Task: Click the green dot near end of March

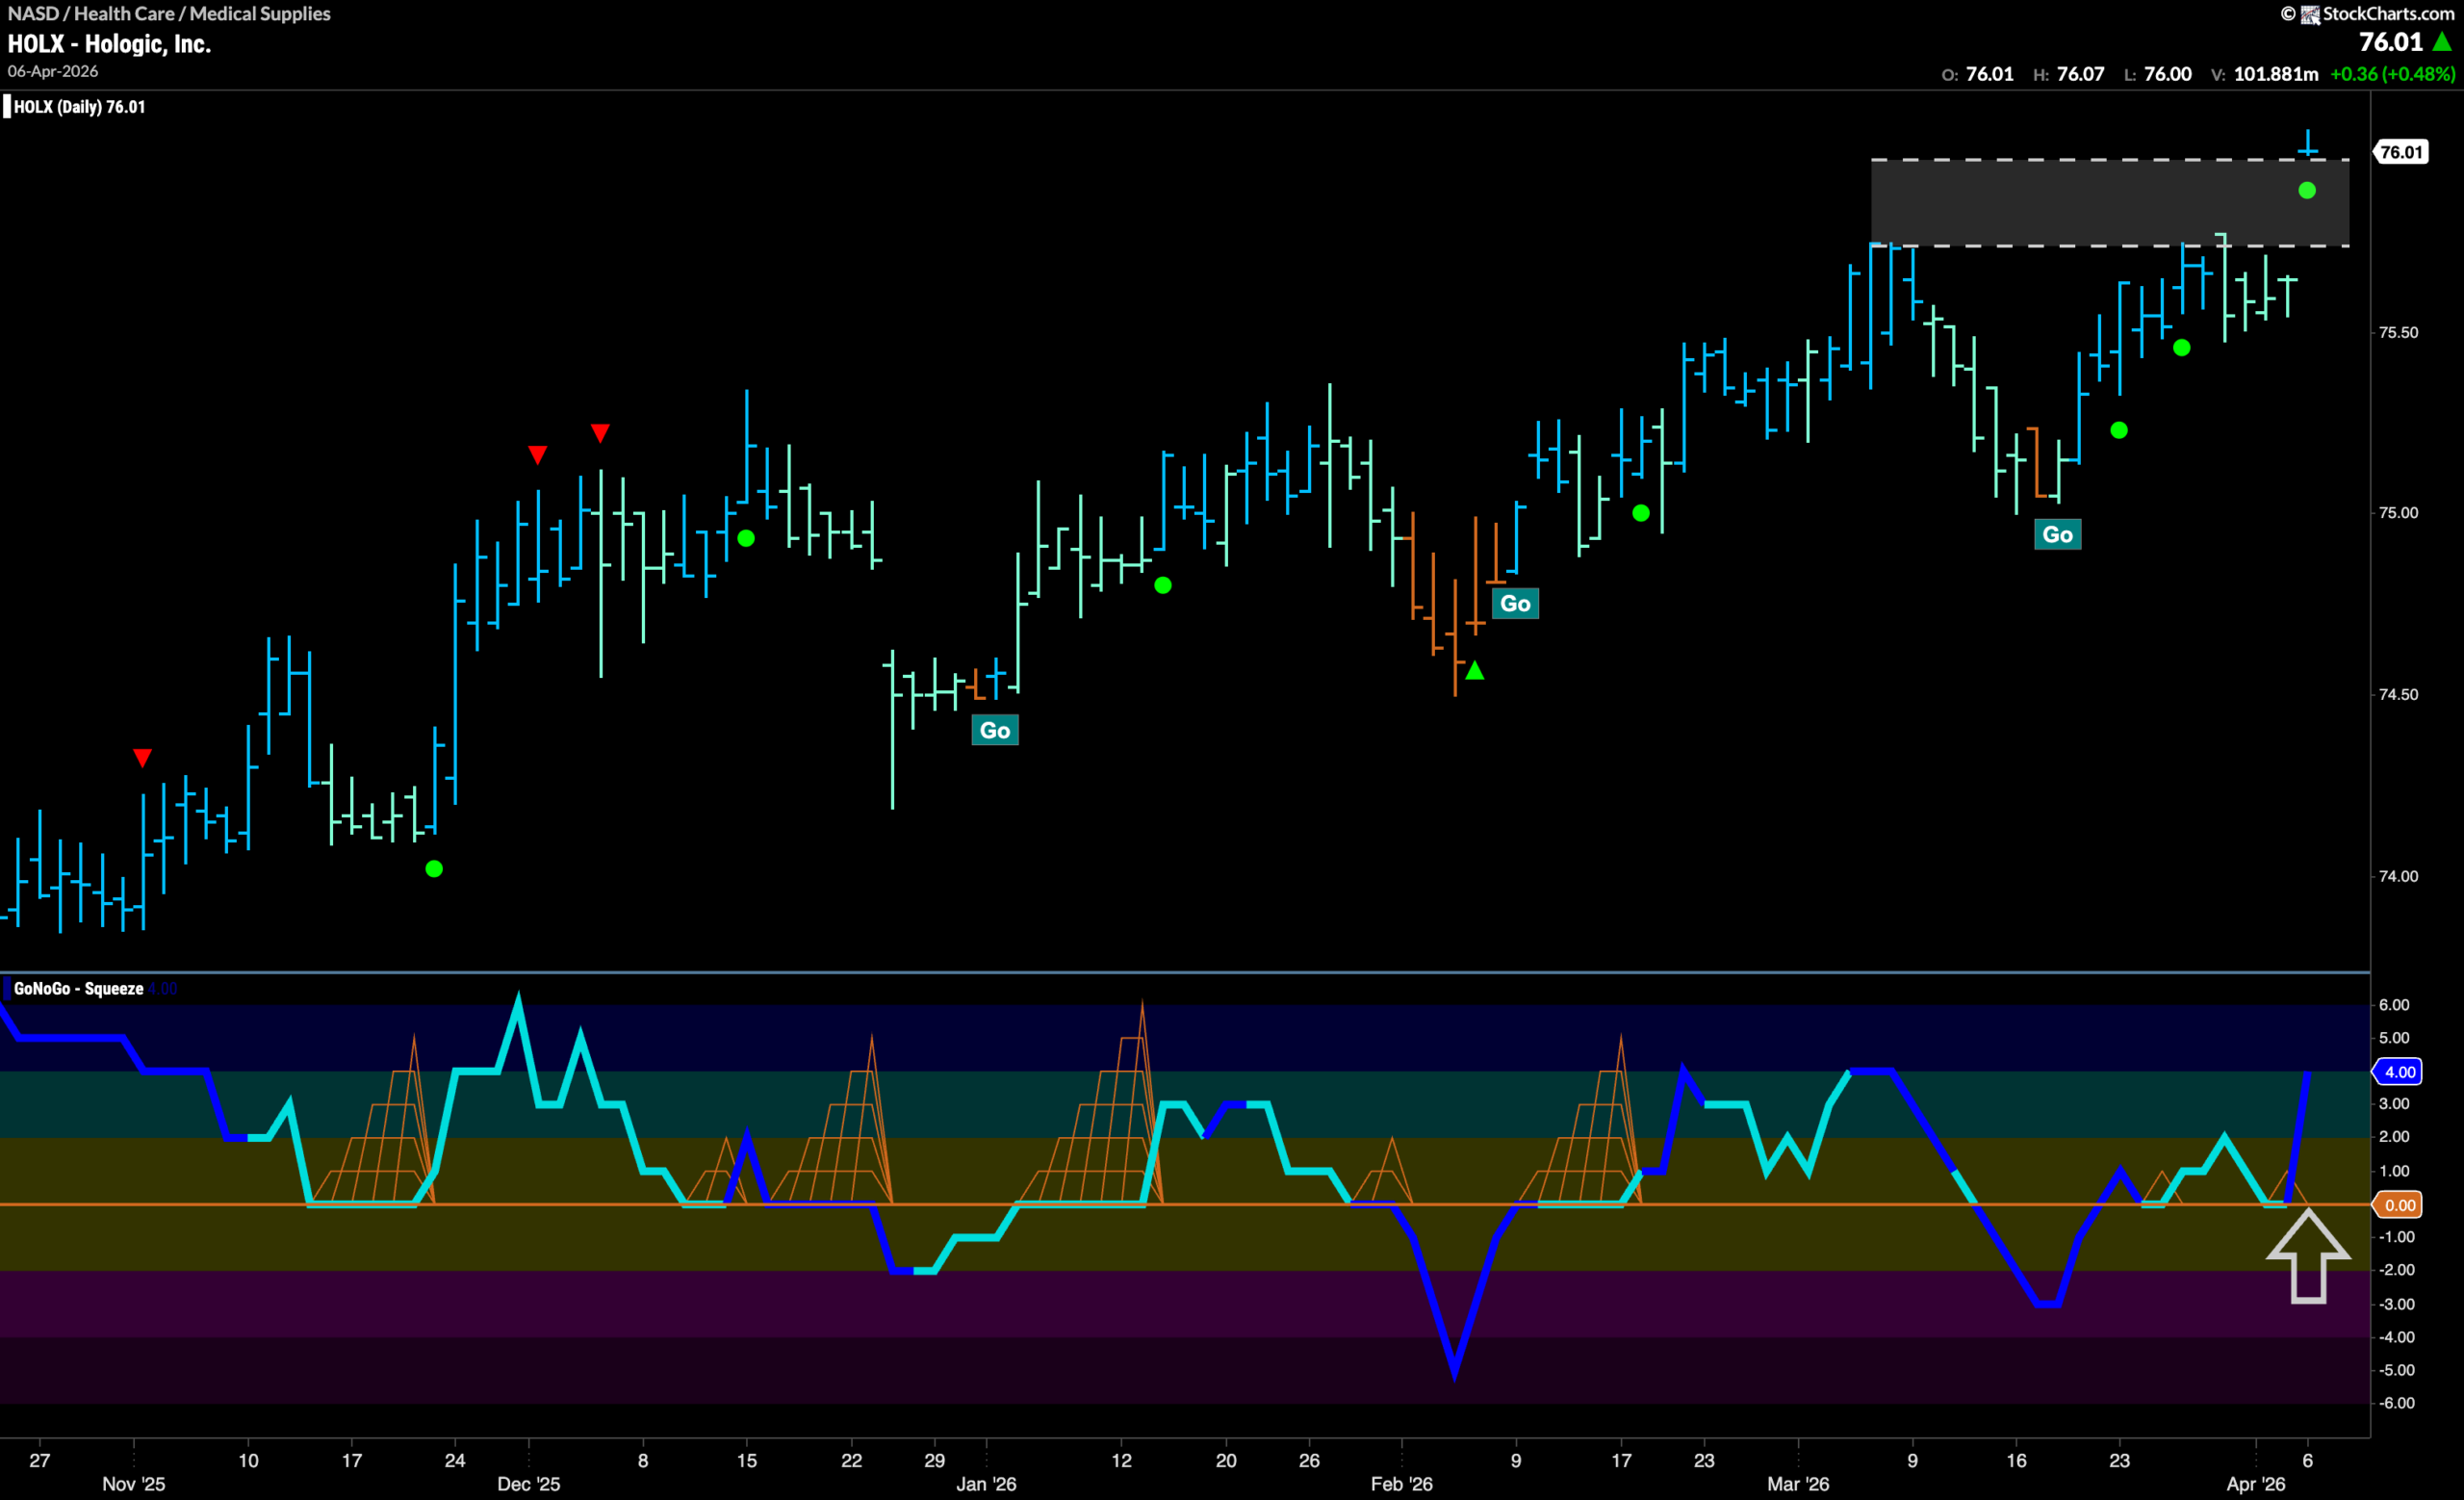Action: pyautogui.click(x=2182, y=348)
